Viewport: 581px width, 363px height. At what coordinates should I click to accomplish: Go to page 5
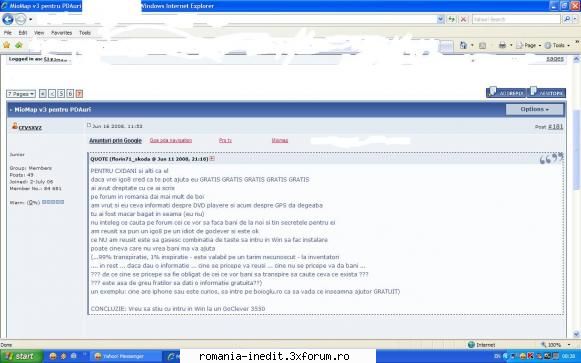(61, 94)
